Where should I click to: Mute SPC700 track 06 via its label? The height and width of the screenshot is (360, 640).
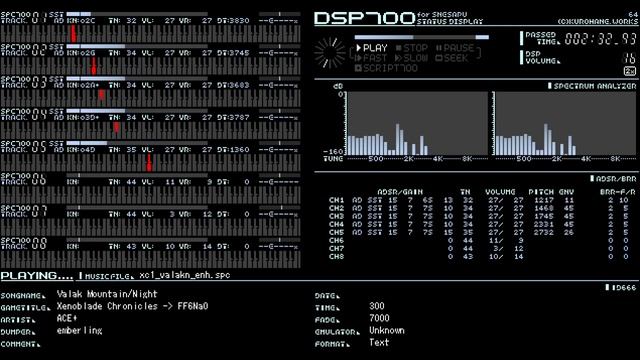24,179
